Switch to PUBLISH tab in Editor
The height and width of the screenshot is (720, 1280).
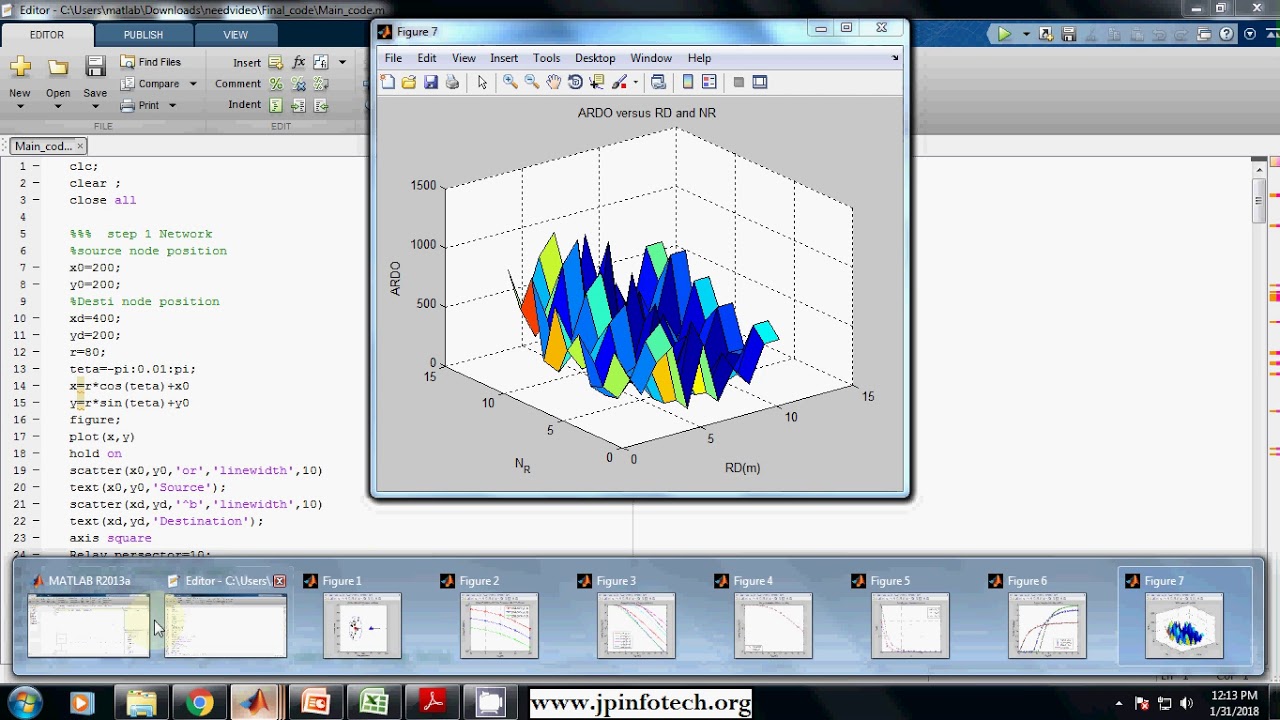[x=143, y=34]
